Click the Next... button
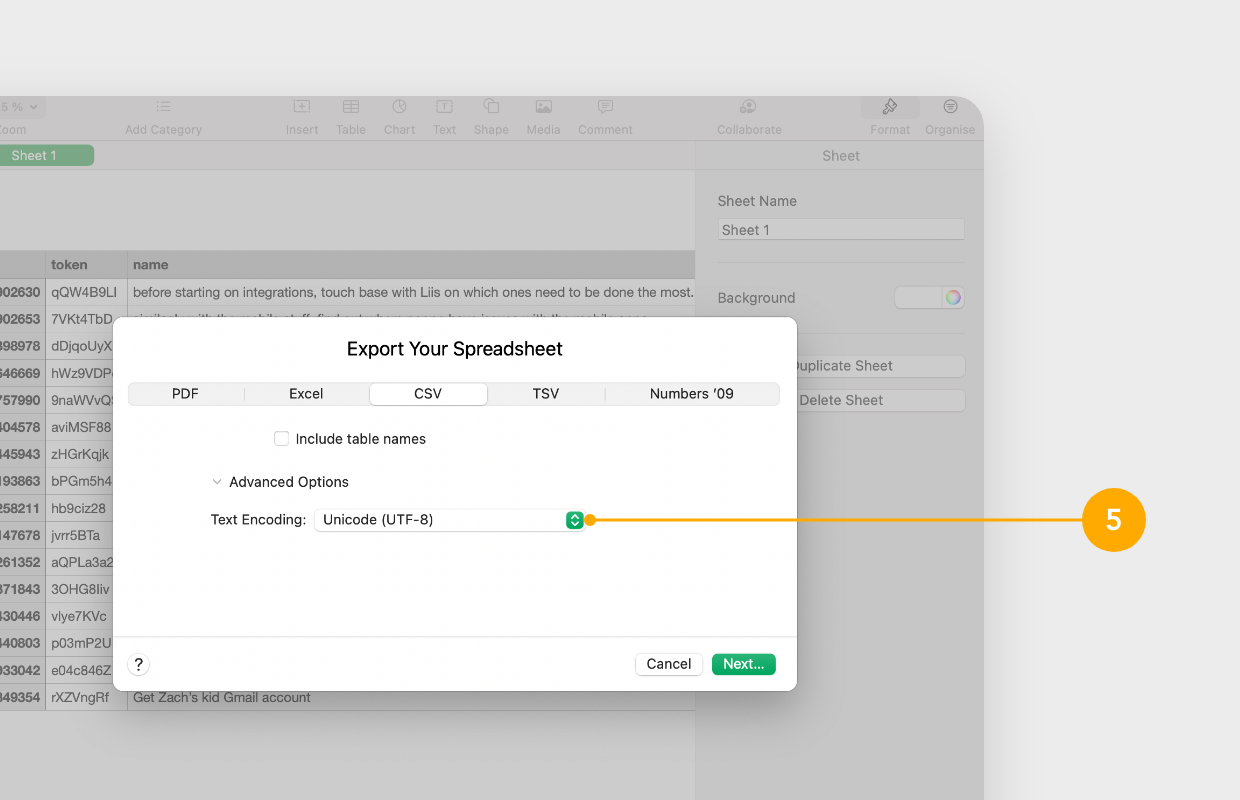This screenshot has width=1240, height=800. coord(743,664)
